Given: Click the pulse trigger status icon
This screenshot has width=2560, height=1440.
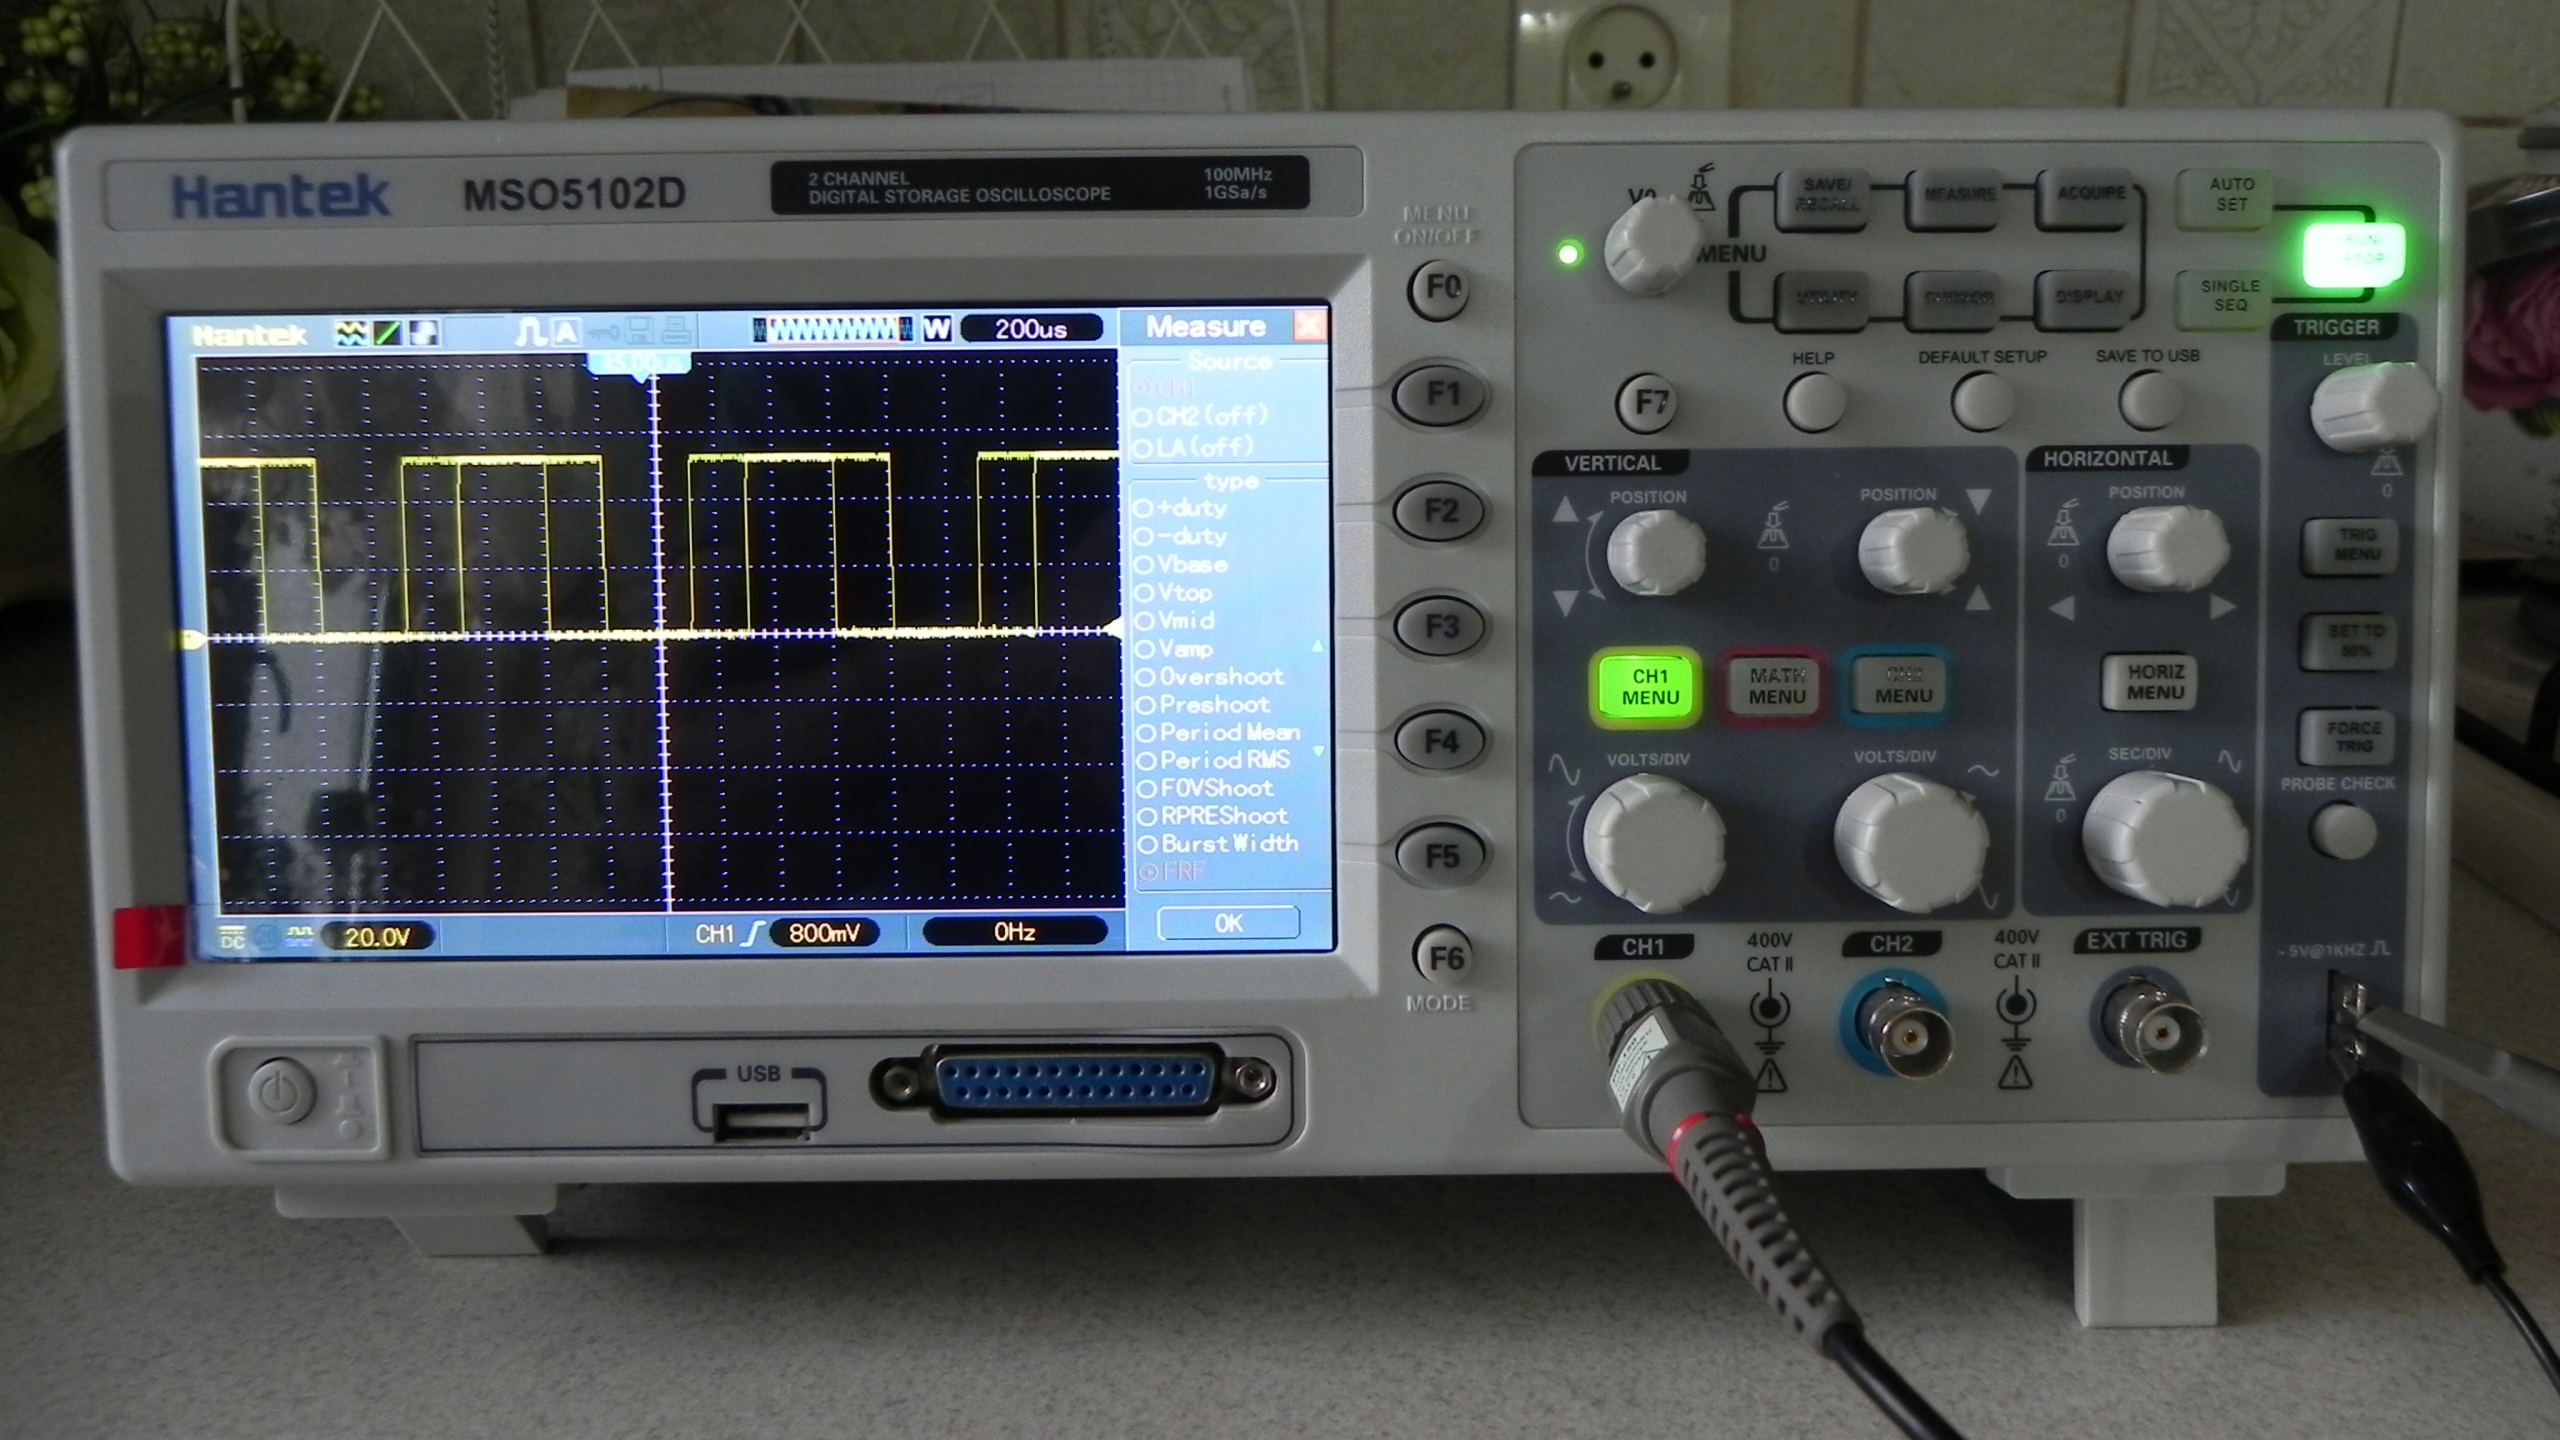Looking at the screenshot, I should click(530, 332).
